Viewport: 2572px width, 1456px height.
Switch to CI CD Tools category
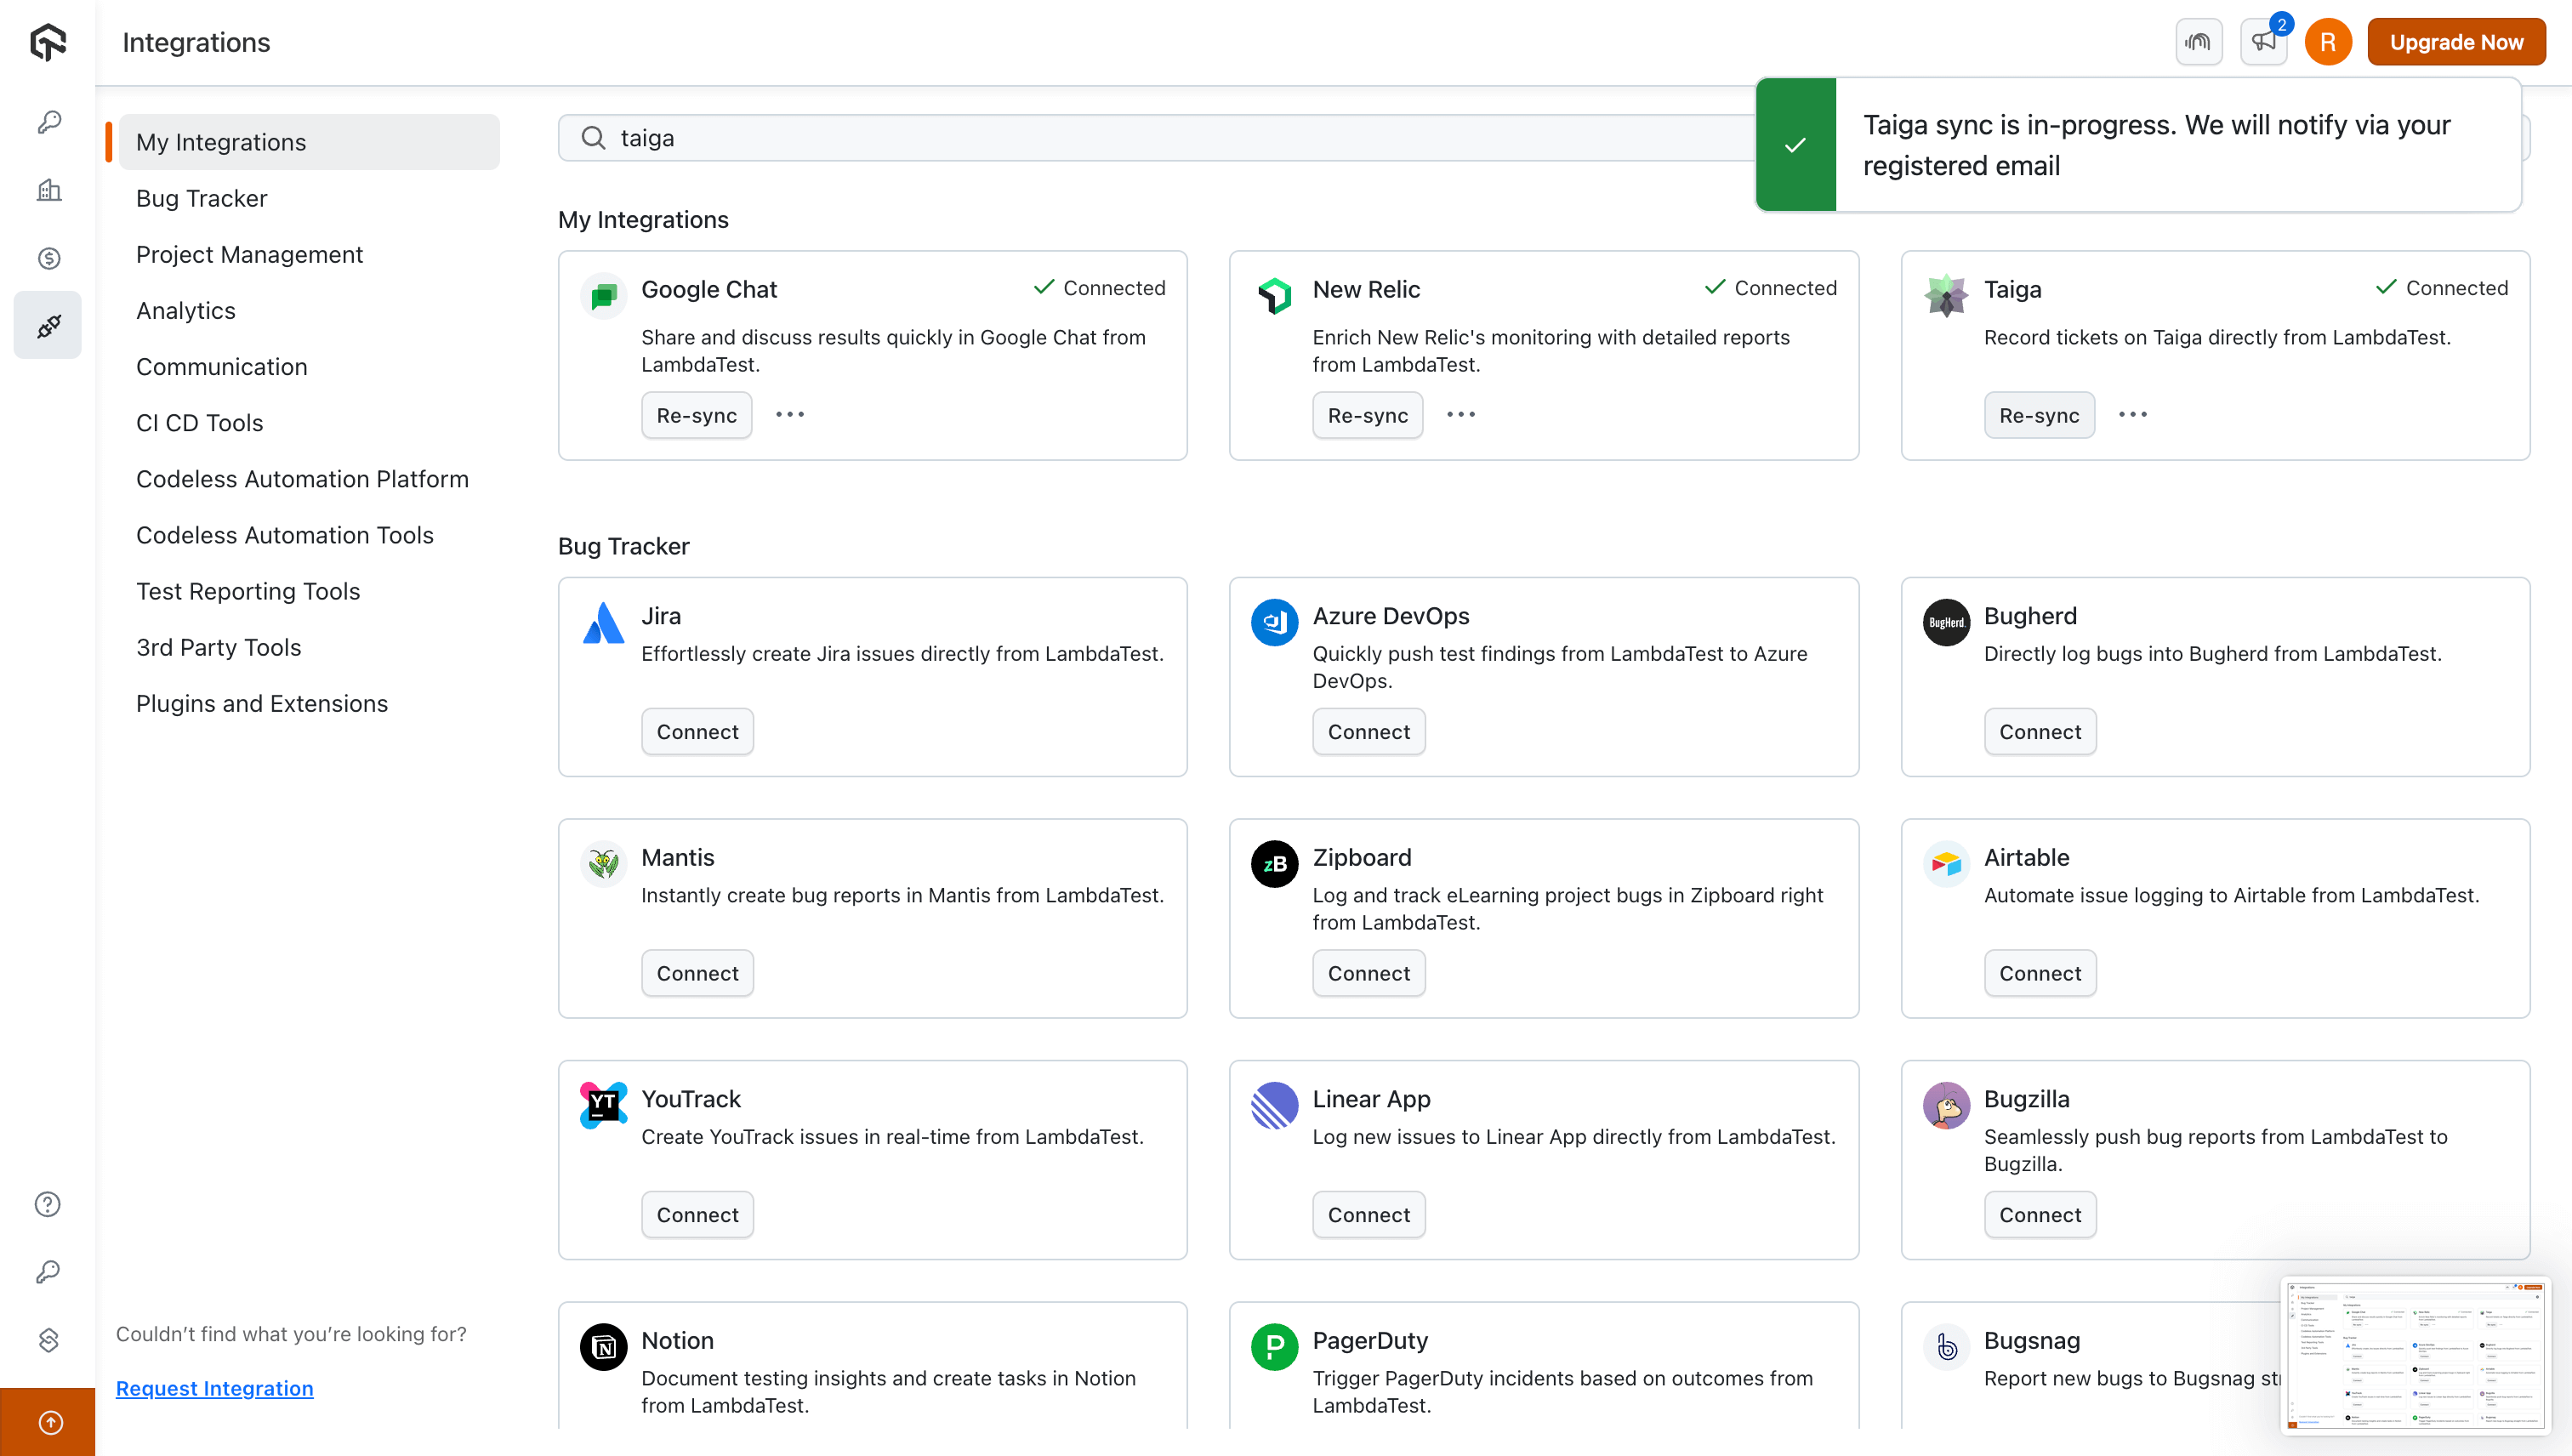pos(199,423)
